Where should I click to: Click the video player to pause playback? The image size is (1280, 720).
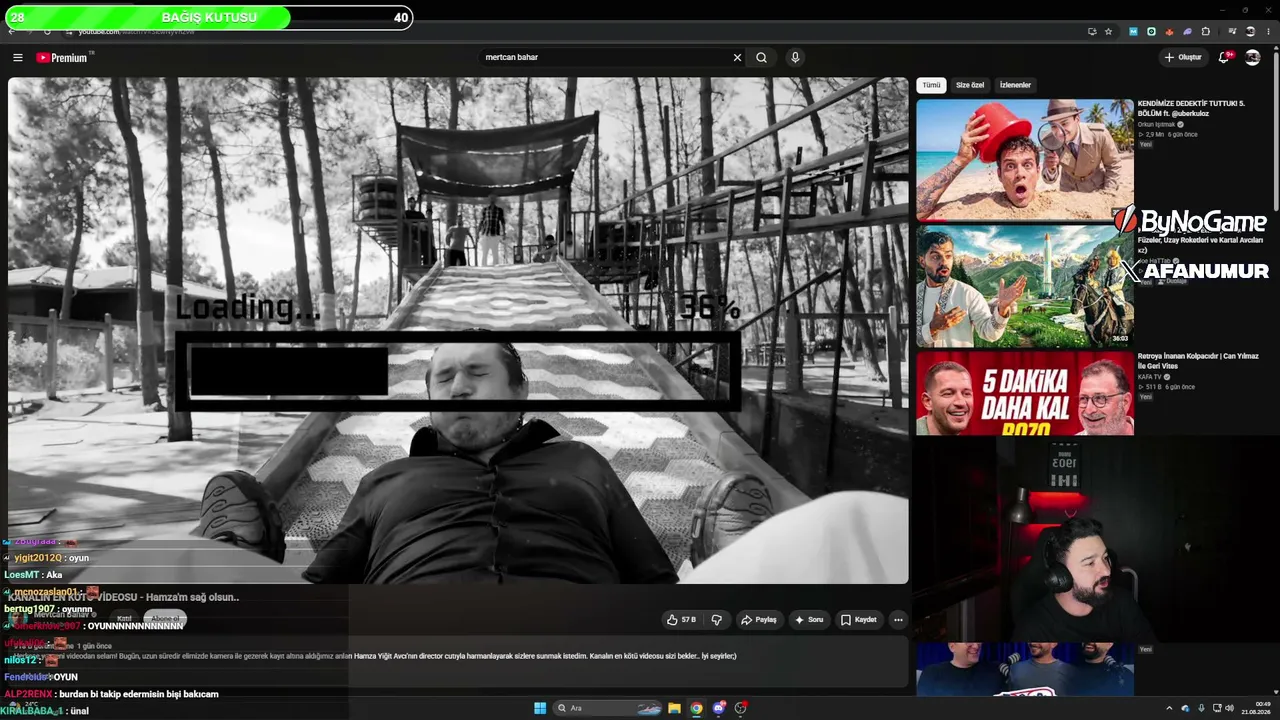458,330
